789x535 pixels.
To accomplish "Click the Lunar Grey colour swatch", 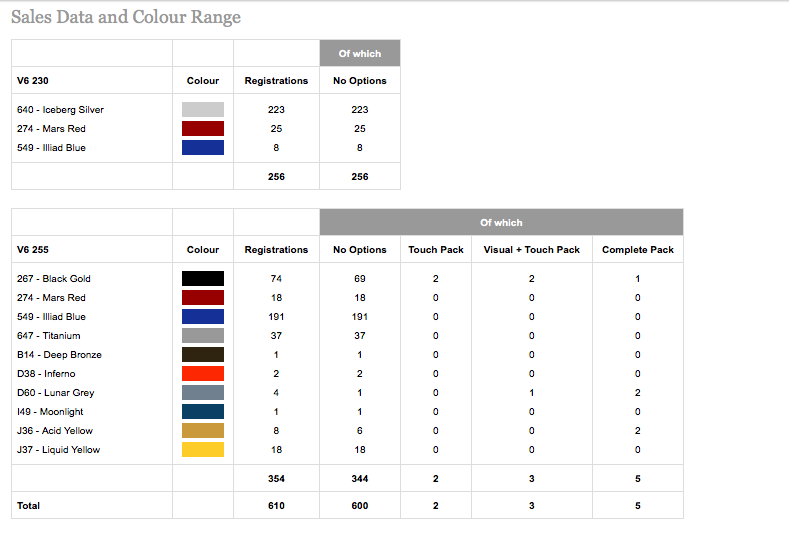I will pos(203,392).
